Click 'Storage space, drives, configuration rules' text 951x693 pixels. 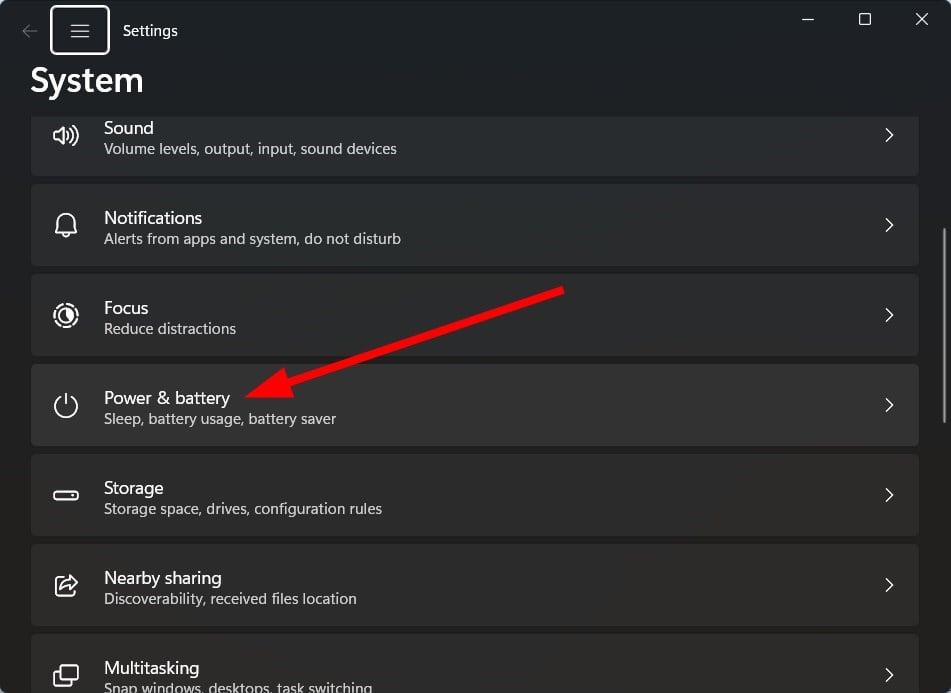click(x=243, y=509)
